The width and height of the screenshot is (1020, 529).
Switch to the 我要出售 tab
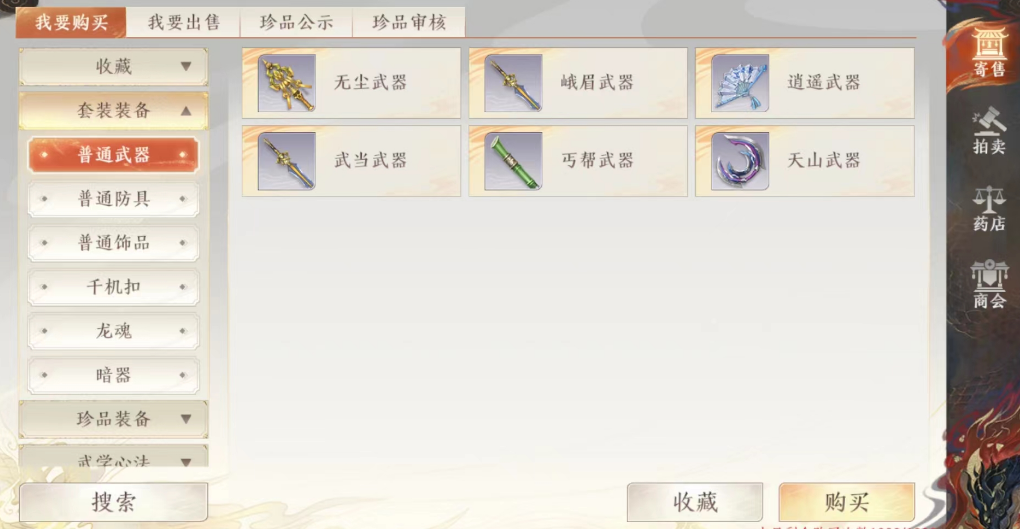coord(183,22)
